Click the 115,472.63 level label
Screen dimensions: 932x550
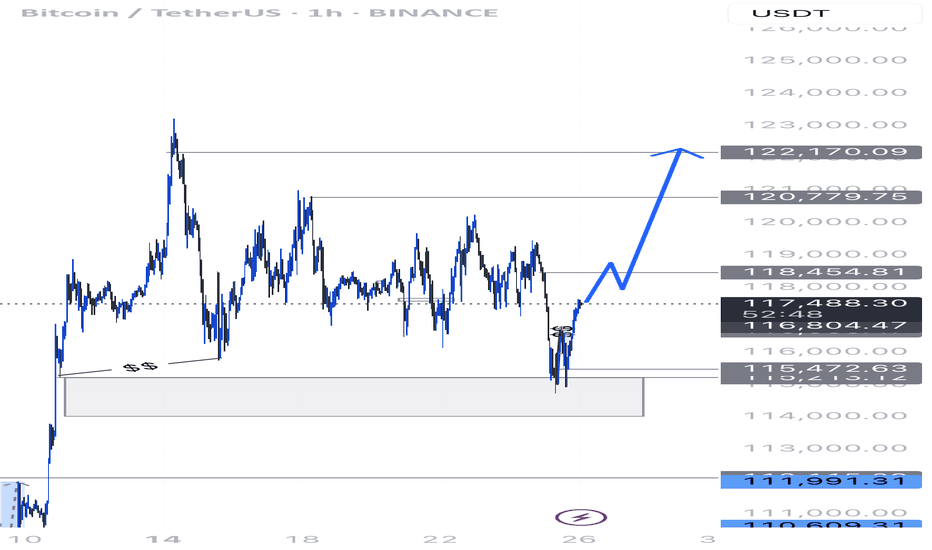click(814, 370)
